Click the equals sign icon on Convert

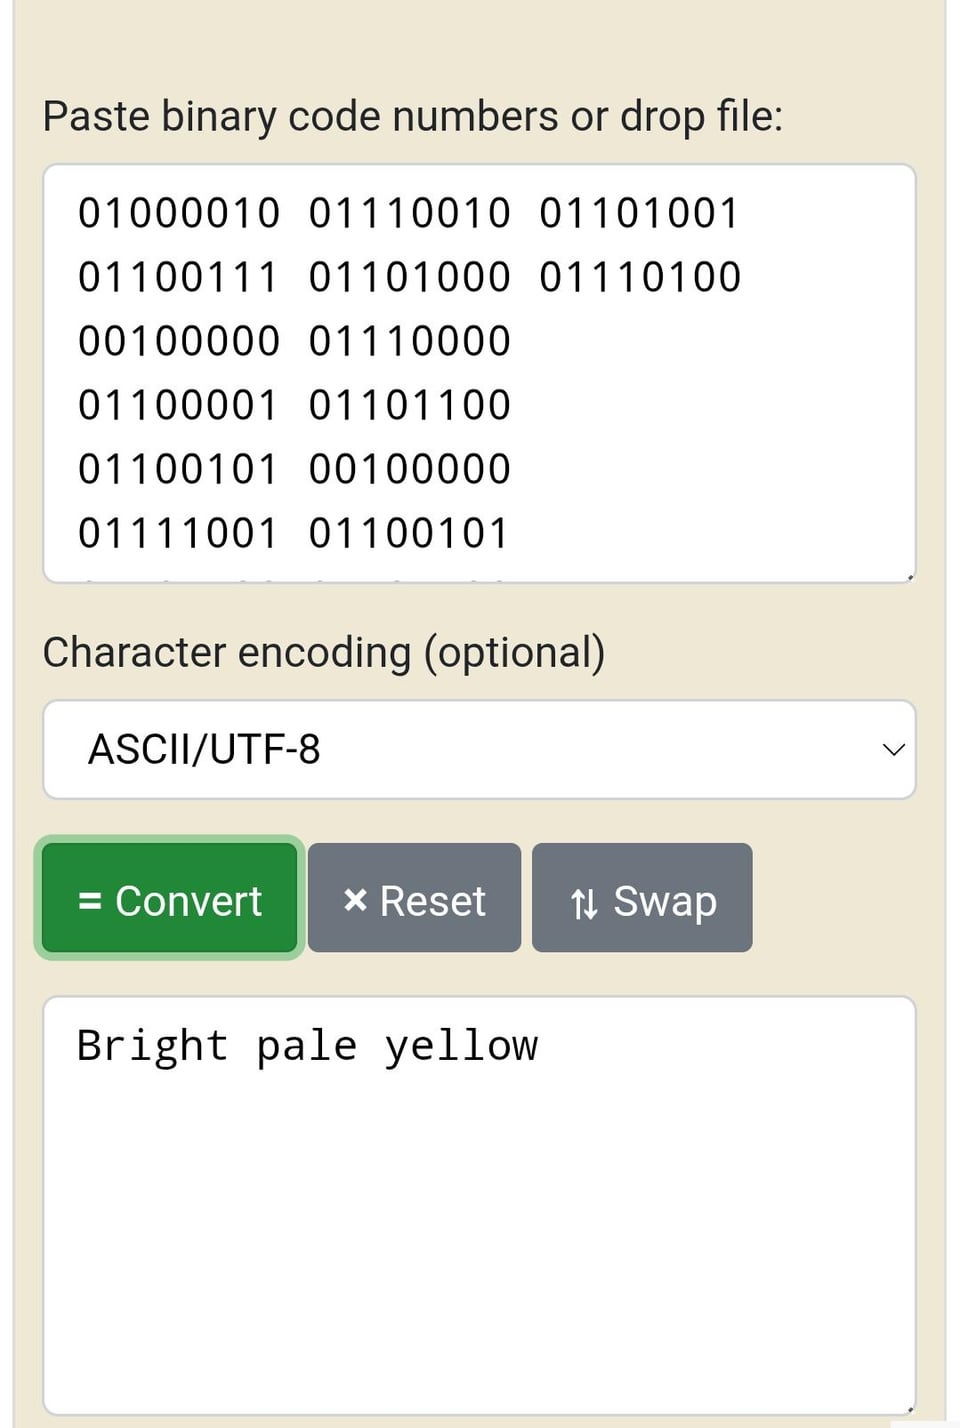pos(90,901)
